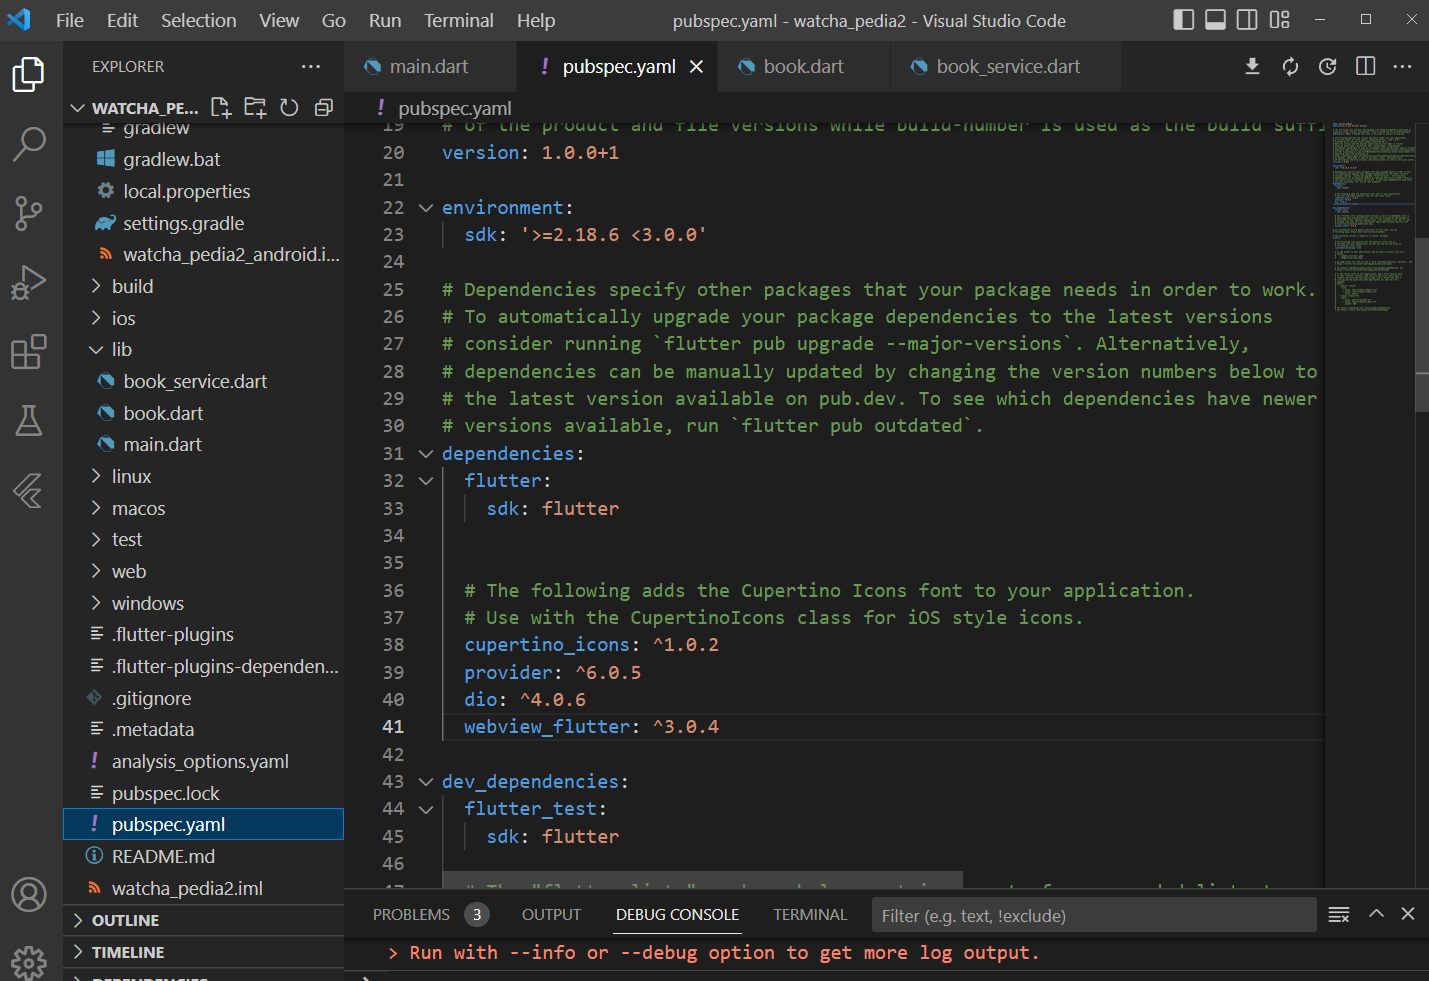1429x981 pixels.
Task: Open the Run and Debug view
Action: point(28,283)
